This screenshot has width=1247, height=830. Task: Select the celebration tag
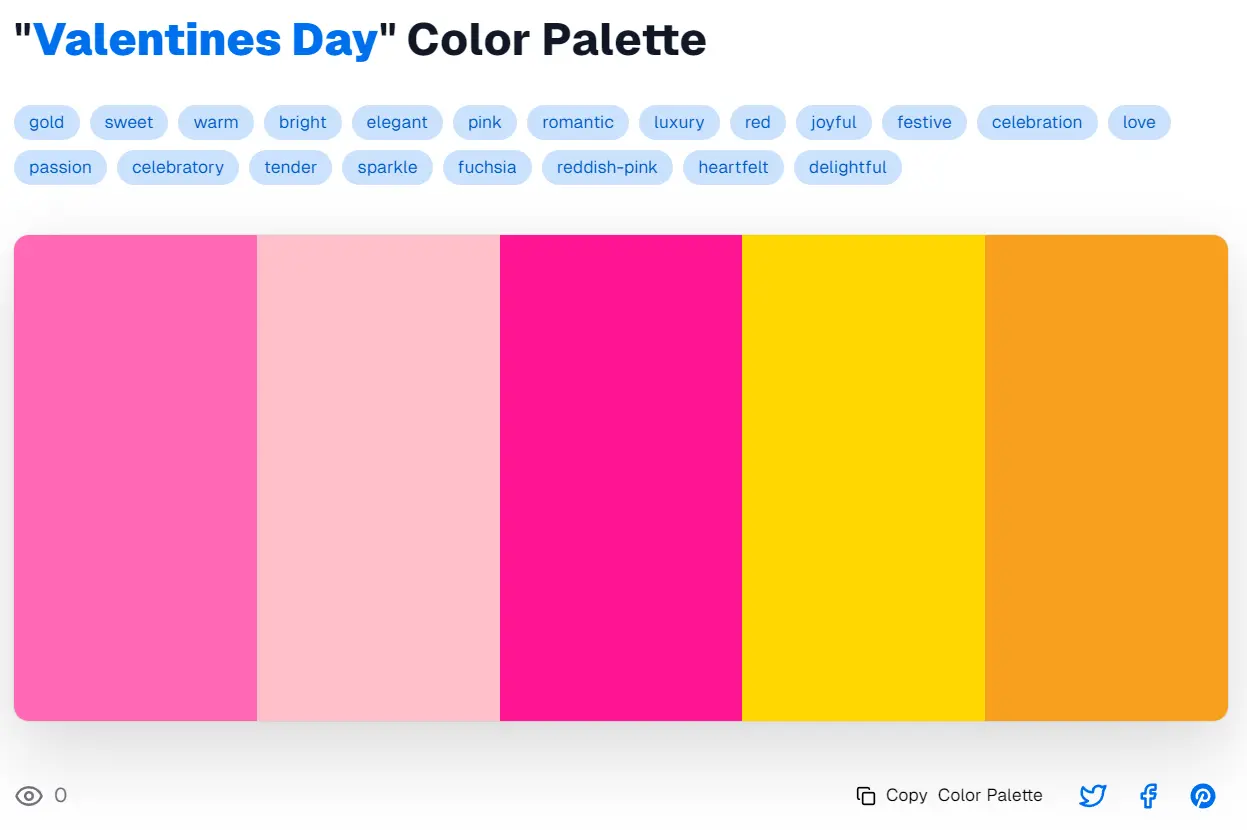(1037, 122)
